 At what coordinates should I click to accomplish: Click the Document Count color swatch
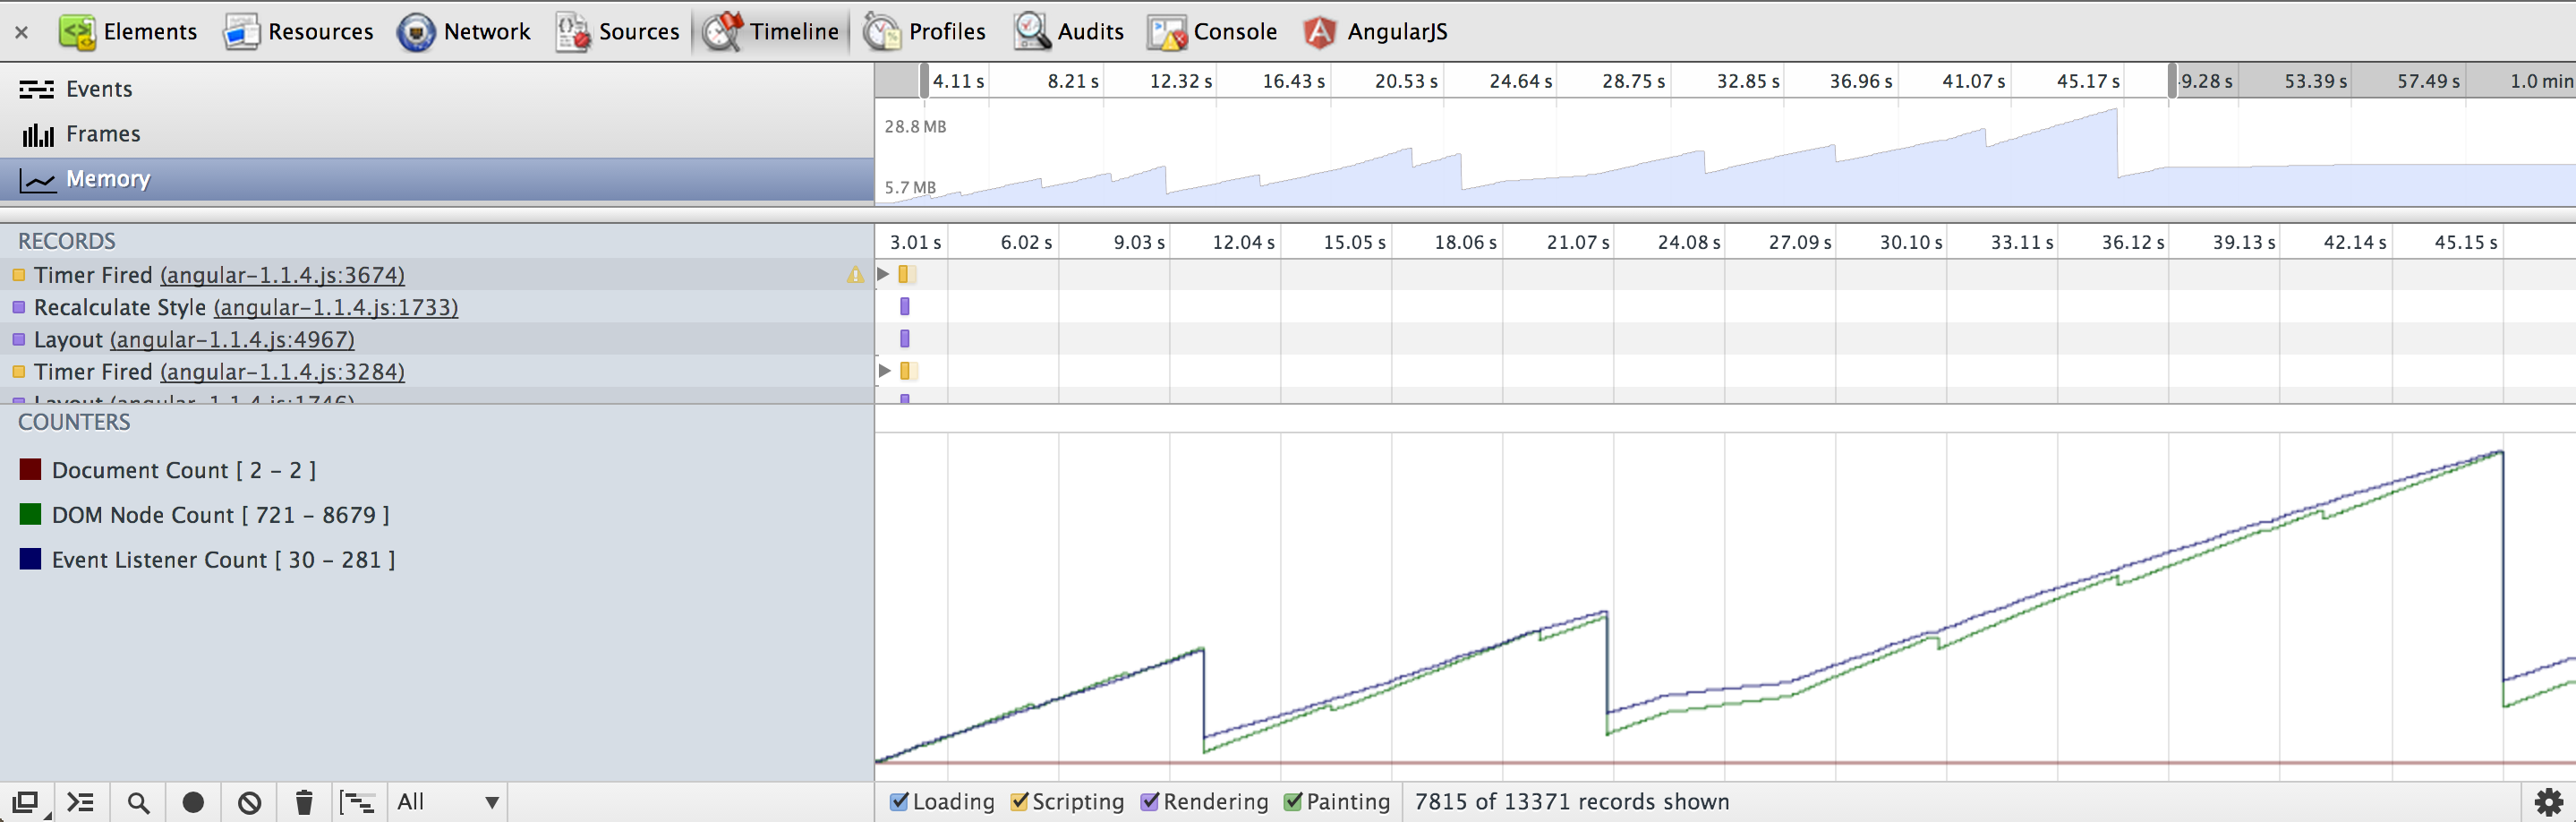(x=31, y=469)
